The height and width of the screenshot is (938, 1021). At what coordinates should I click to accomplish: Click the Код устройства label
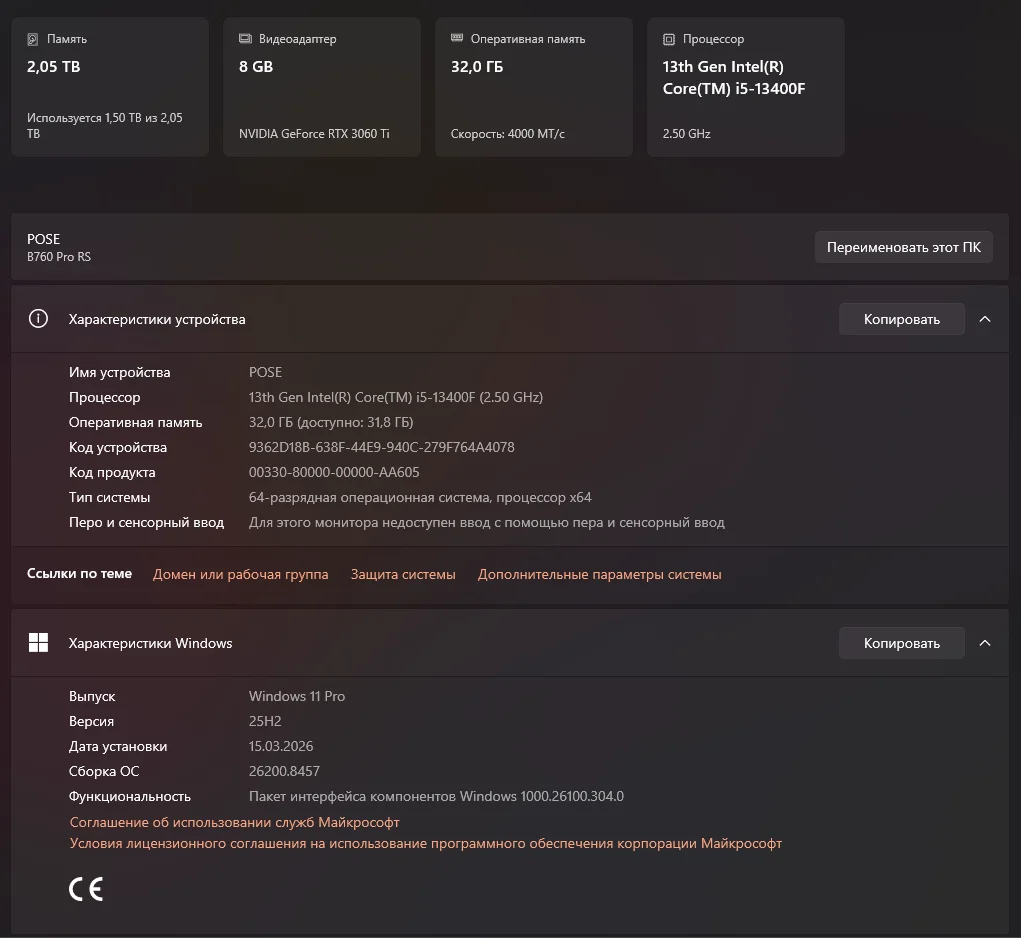coord(118,447)
